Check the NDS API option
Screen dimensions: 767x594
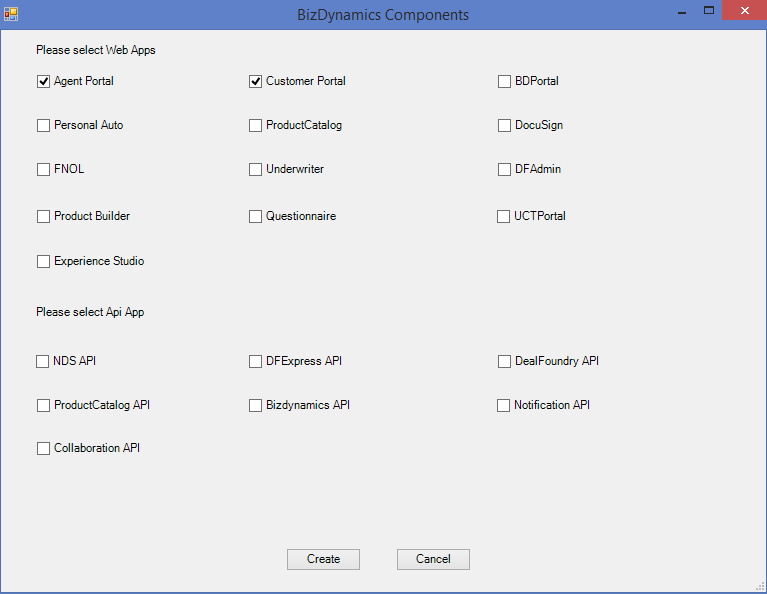(43, 361)
